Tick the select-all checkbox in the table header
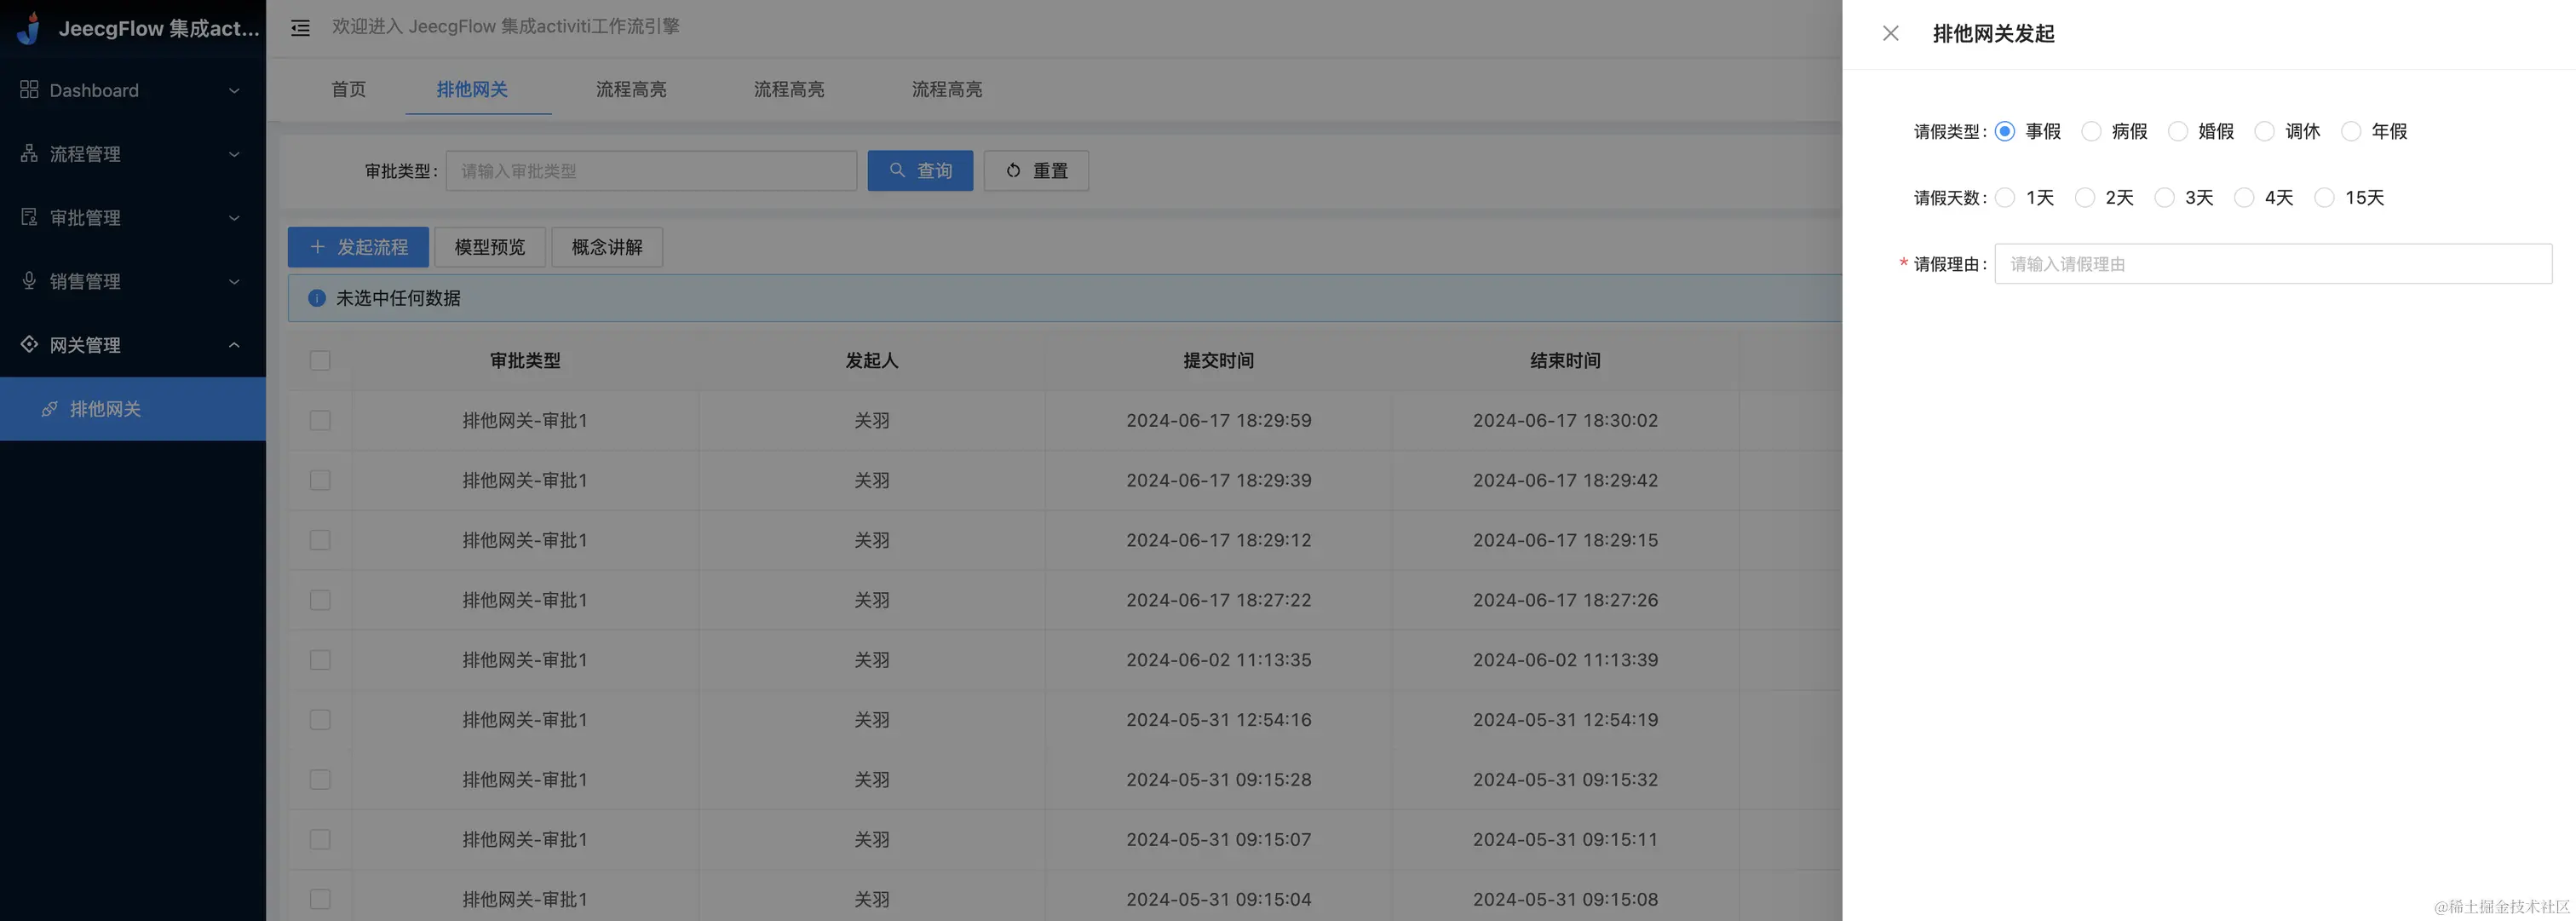Image resolution: width=2576 pixels, height=921 pixels. (320, 360)
